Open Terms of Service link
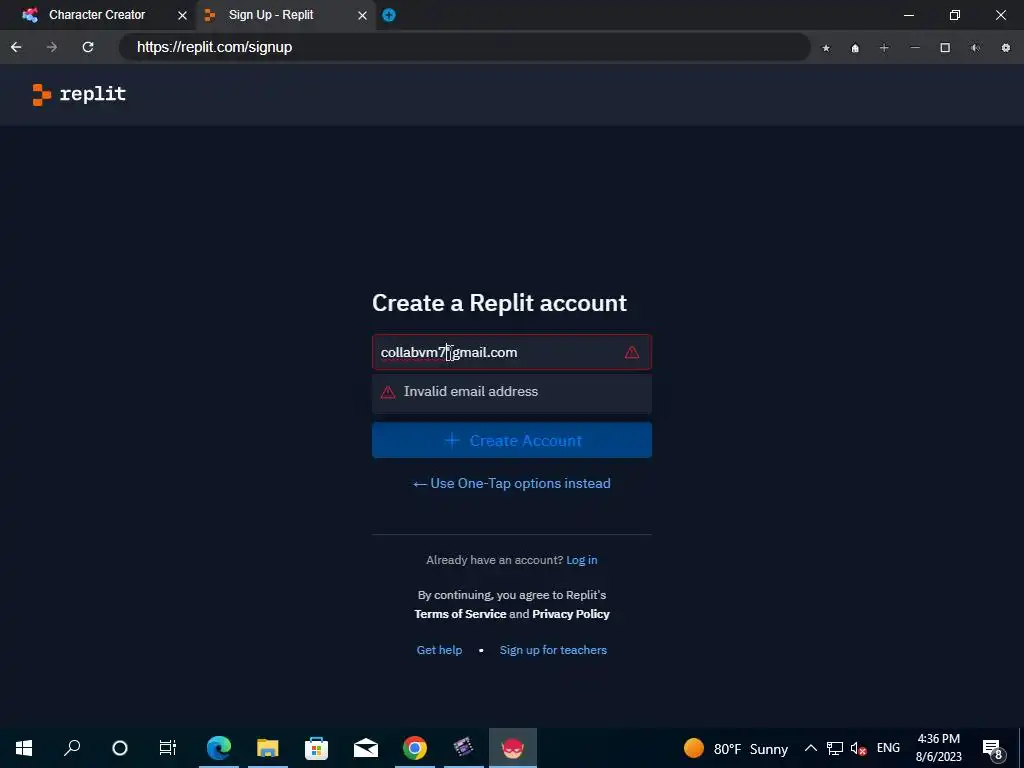The image size is (1024, 768). tap(460, 614)
